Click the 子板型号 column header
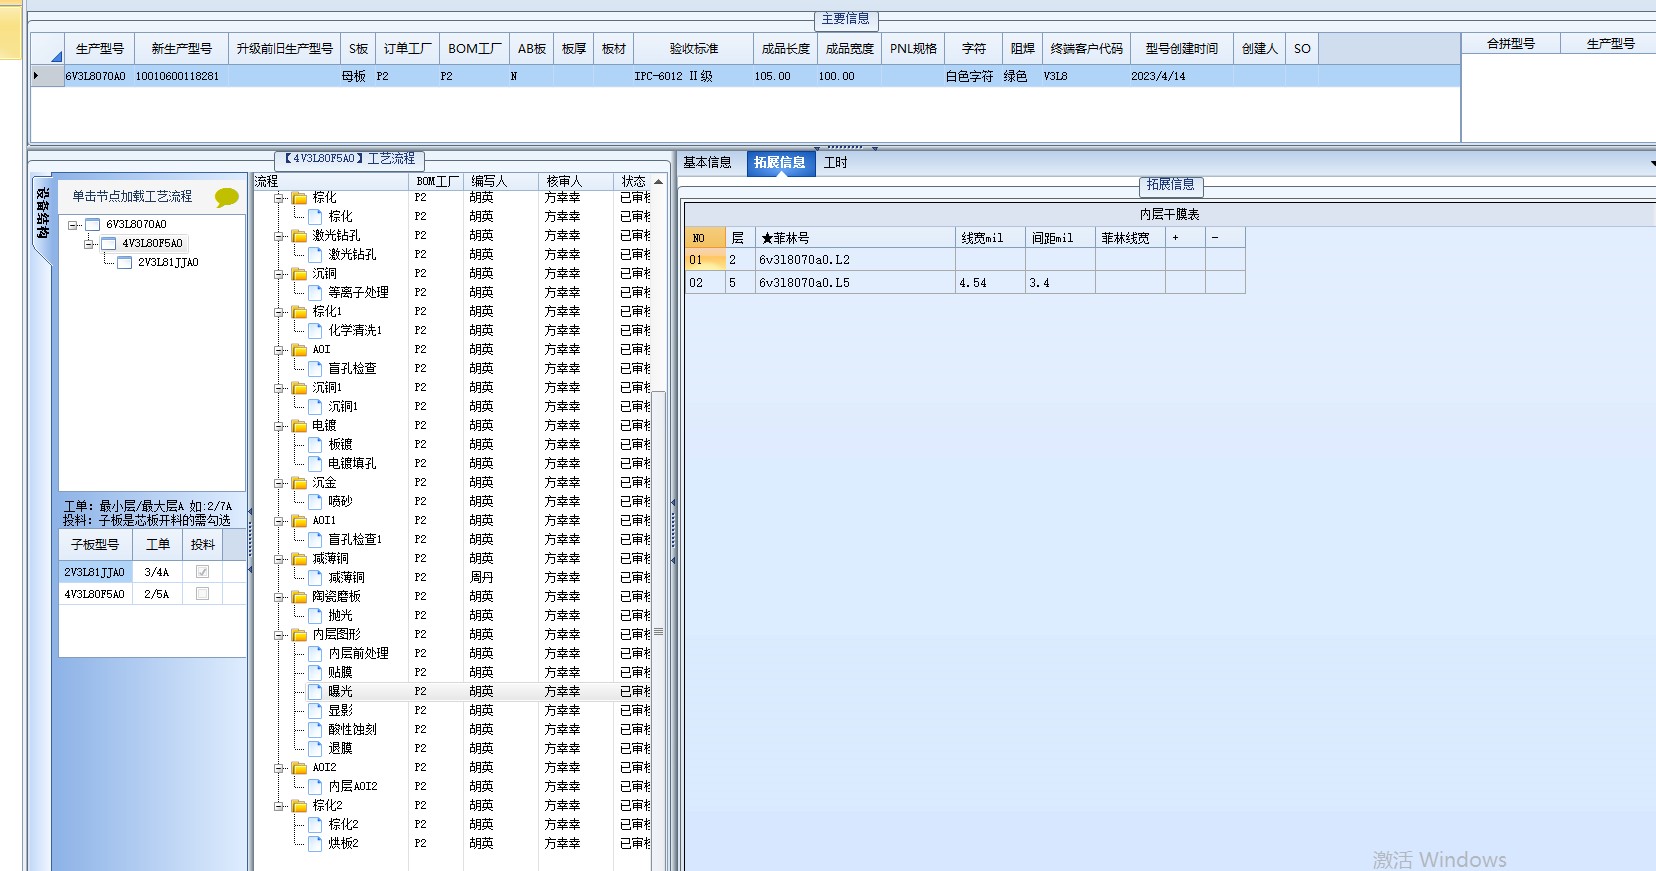 coord(95,545)
